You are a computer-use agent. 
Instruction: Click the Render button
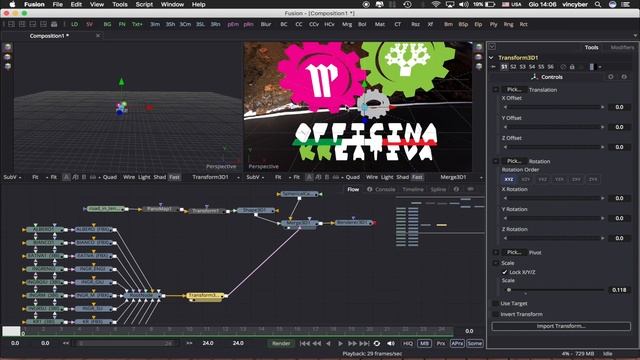pos(281,343)
